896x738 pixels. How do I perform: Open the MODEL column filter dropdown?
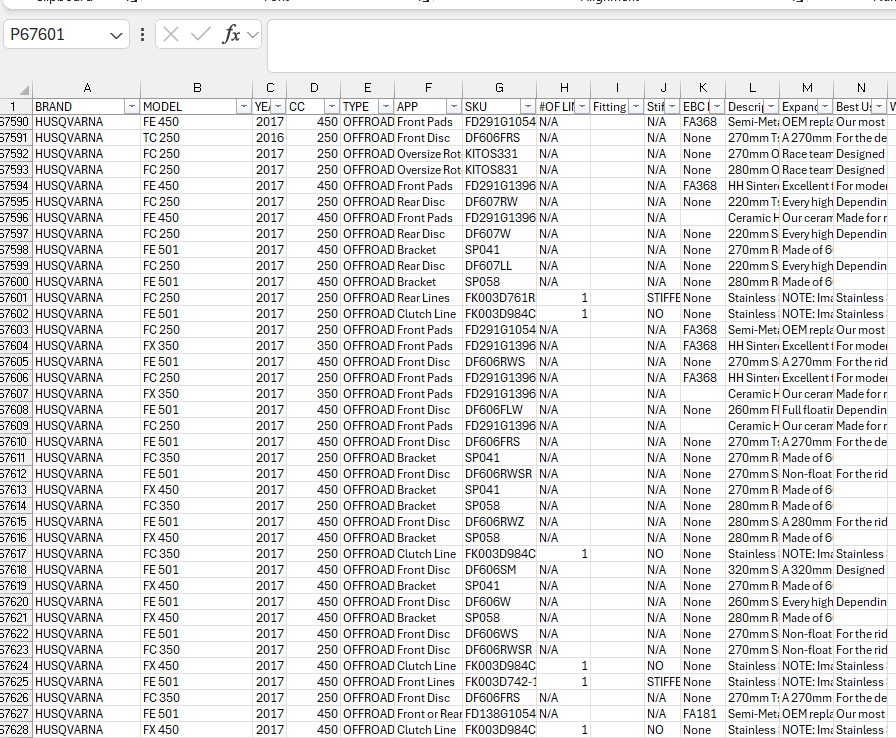tap(243, 106)
